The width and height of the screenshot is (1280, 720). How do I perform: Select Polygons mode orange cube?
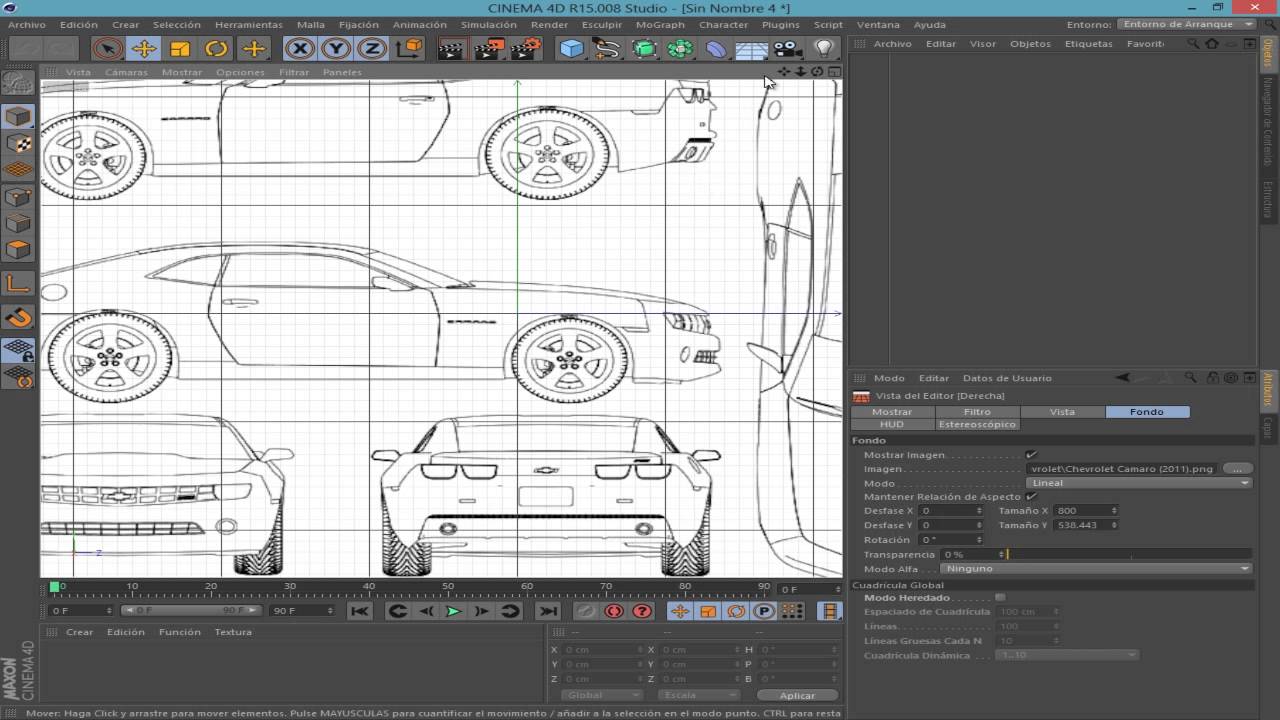18,250
